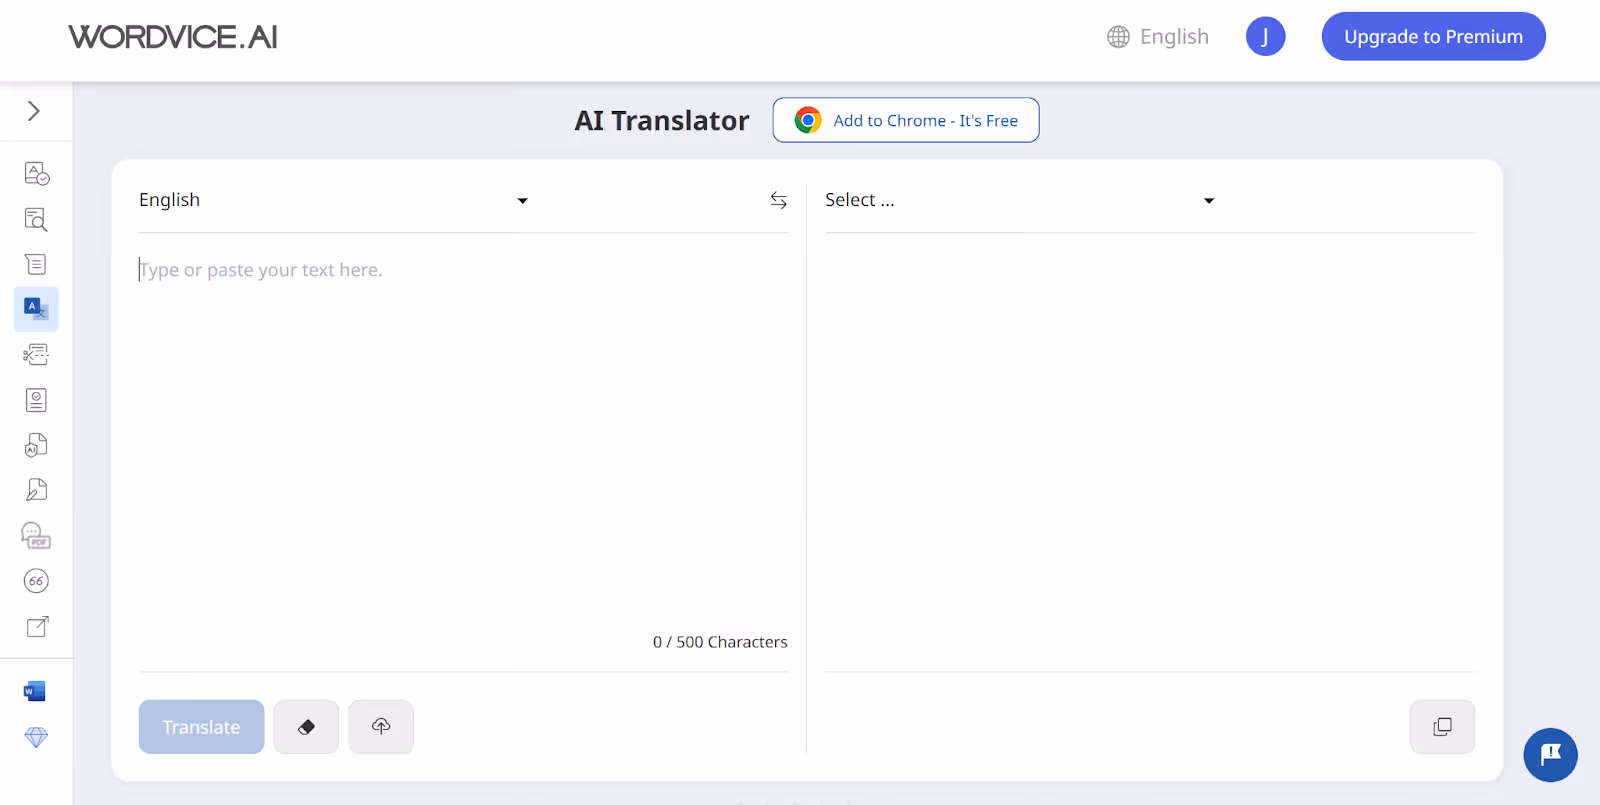The width and height of the screenshot is (1600, 805).
Task: Clear the input text with the eraser button
Action: coord(305,727)
